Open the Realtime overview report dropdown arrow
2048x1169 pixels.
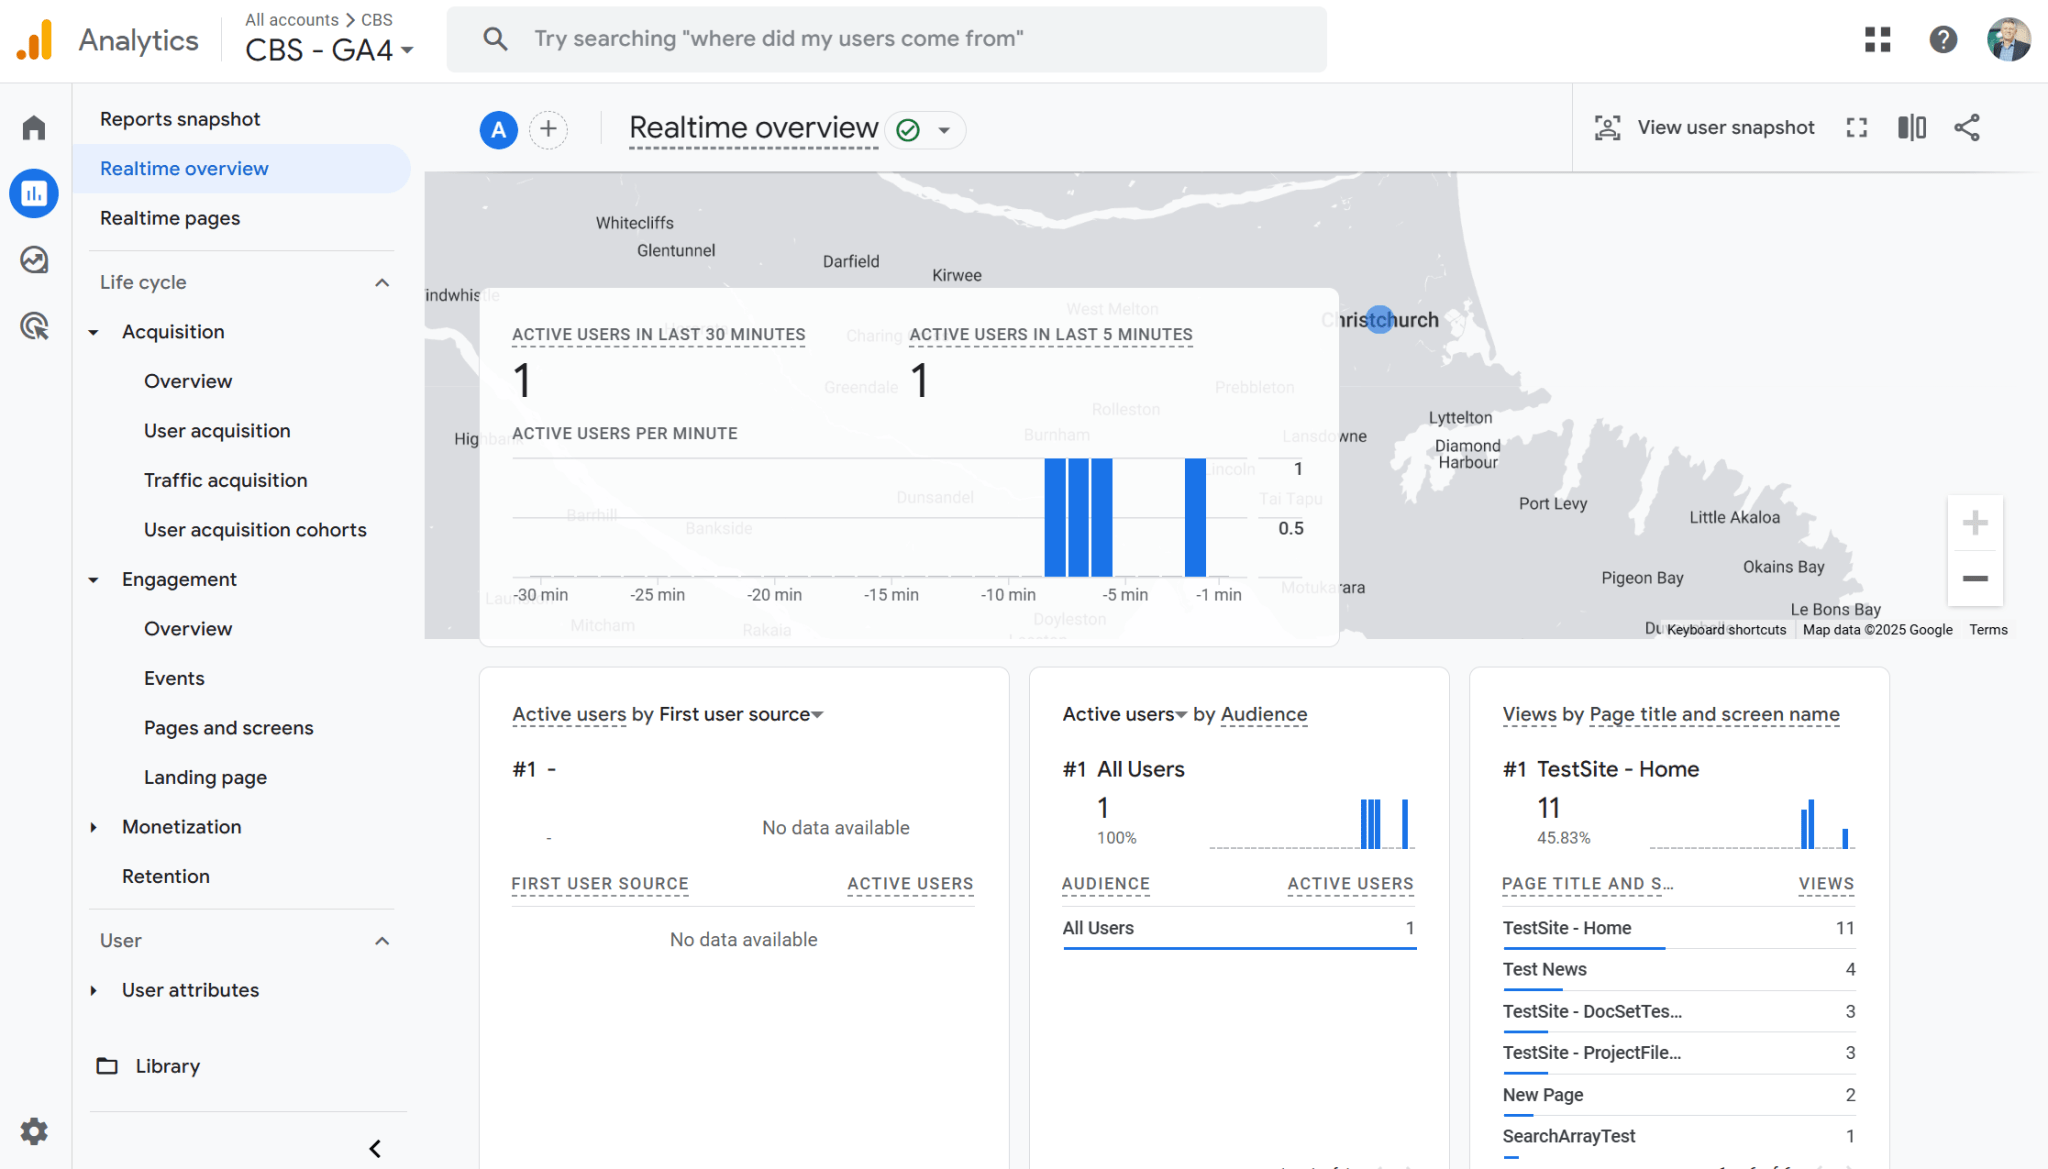(945, 130)
